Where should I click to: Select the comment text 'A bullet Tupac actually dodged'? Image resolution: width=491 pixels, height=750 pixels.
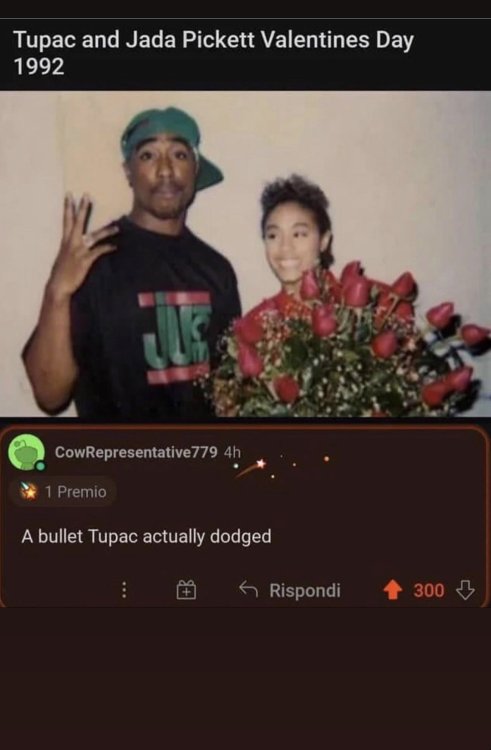pyautogui.click(x=146, y=536)
